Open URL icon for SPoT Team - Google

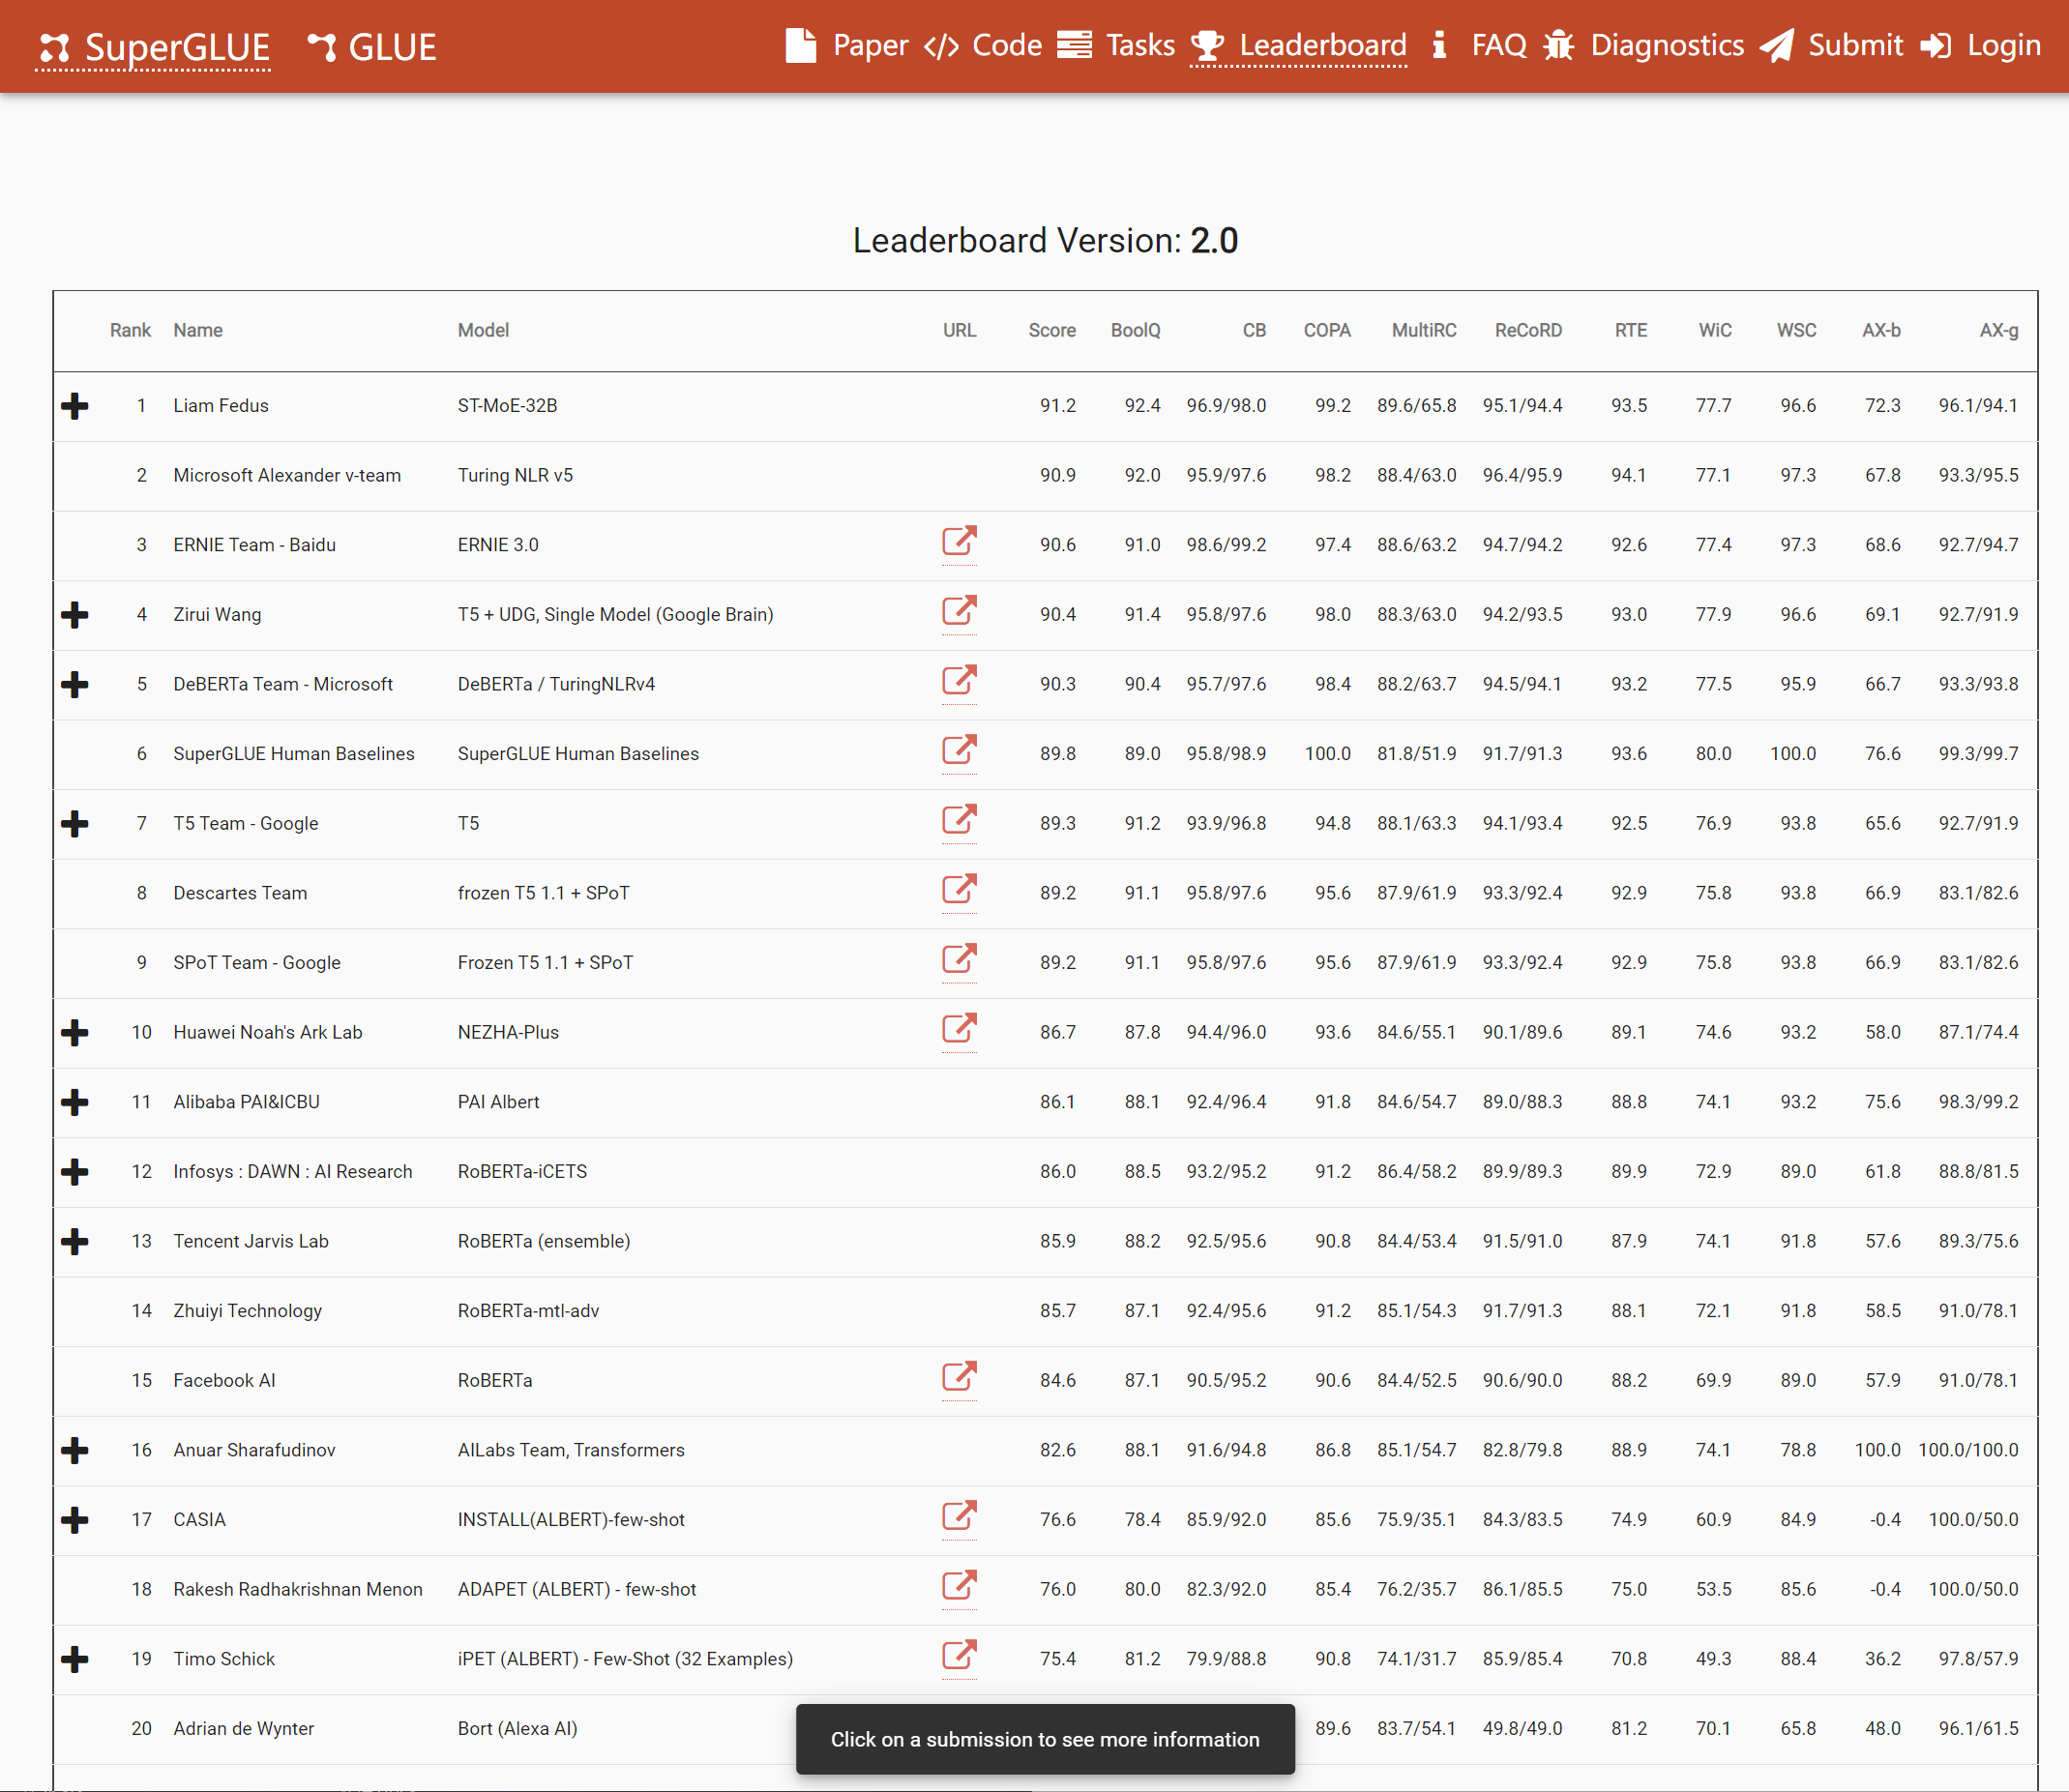[959, 959]
